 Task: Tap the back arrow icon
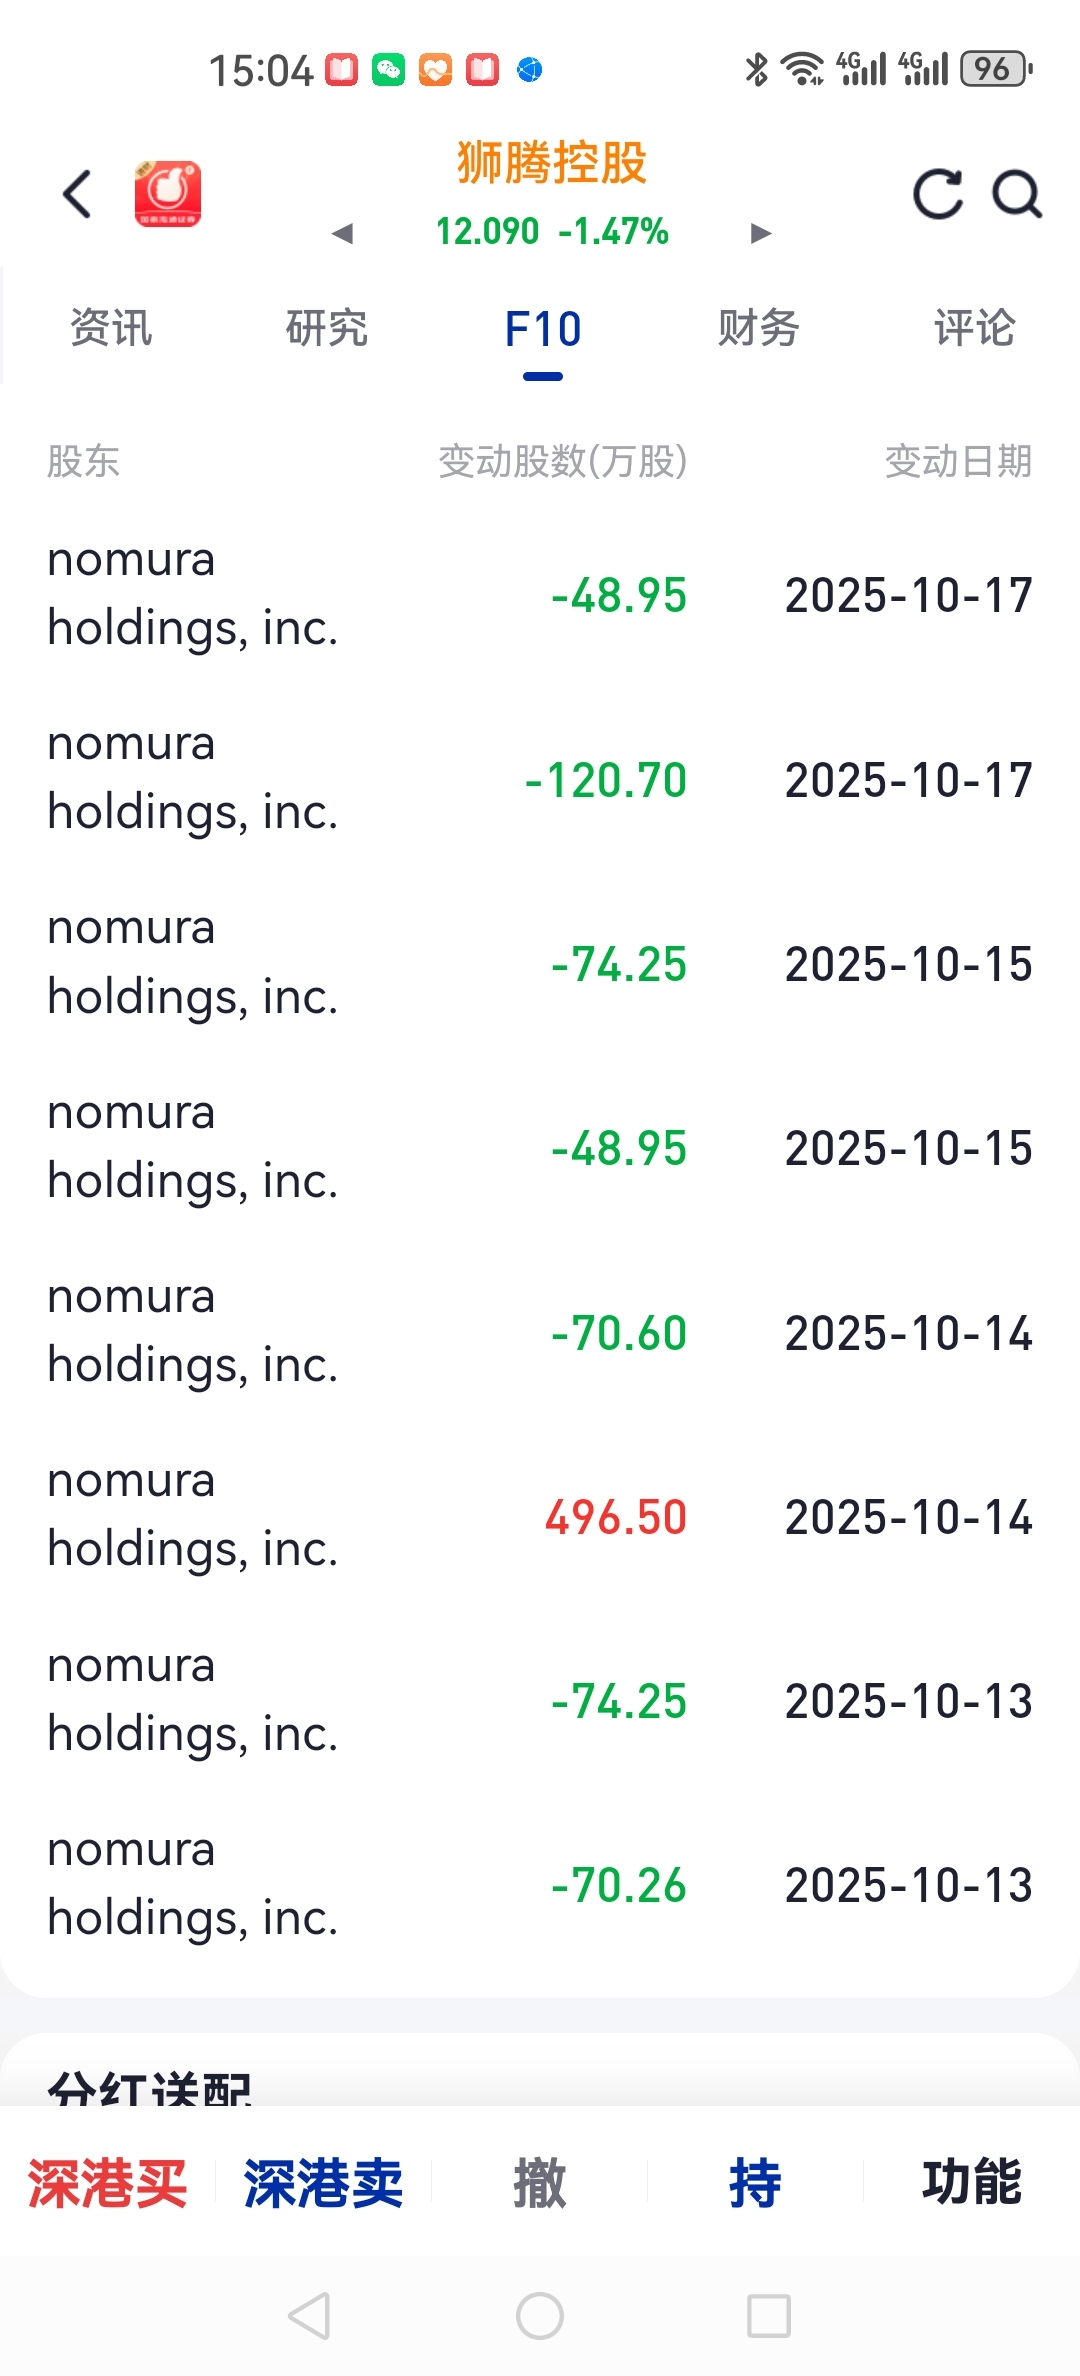(78, 194)
